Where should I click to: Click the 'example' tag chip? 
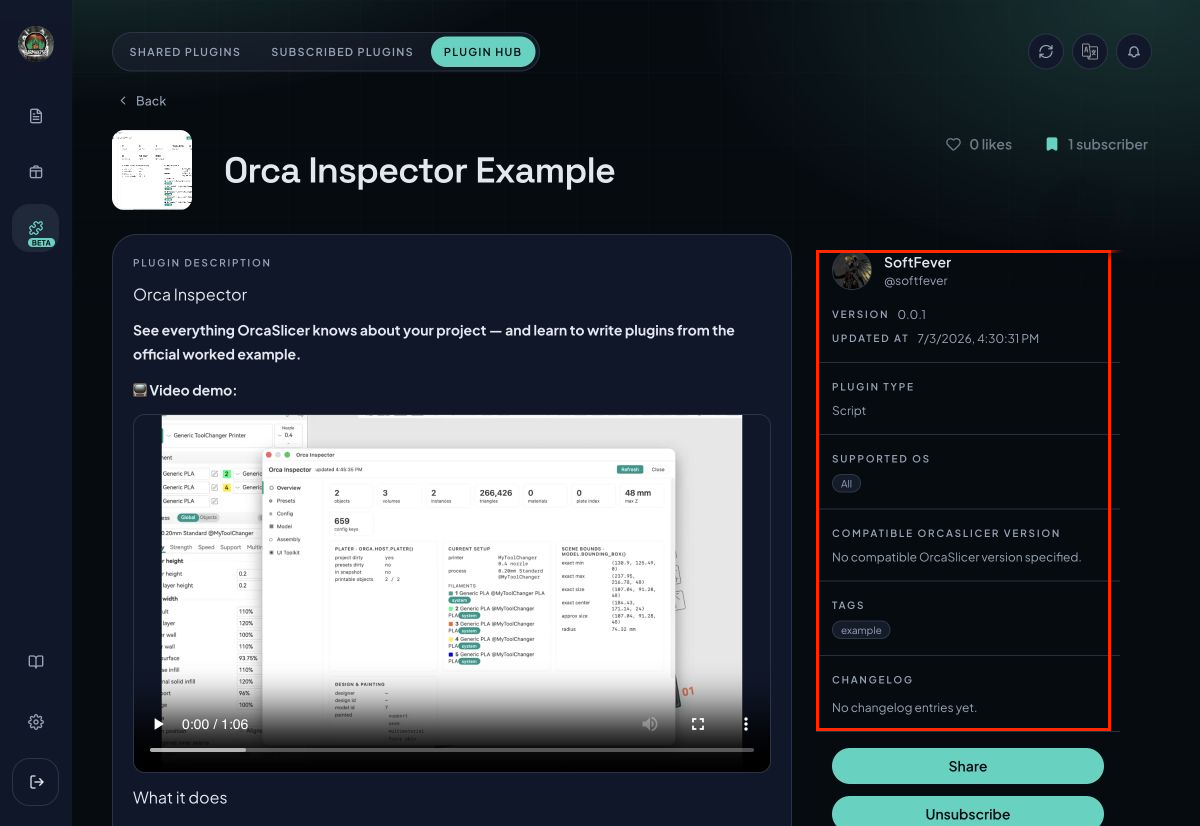861,630
